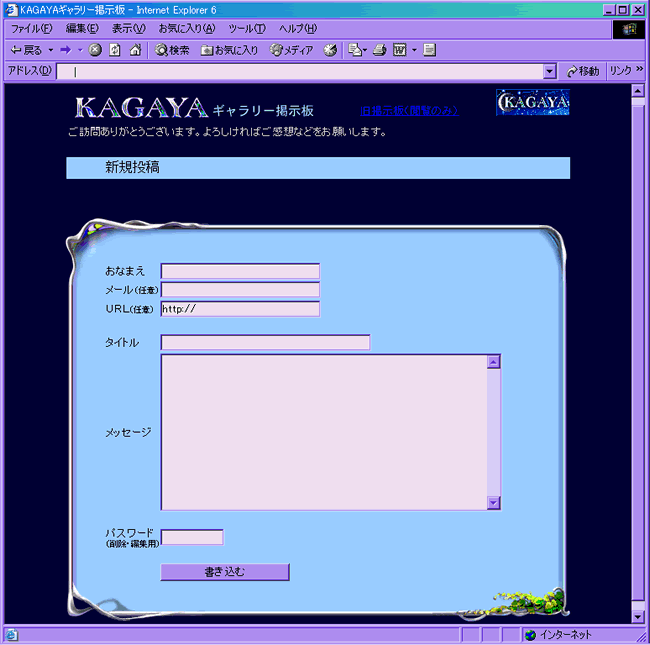
Task: Click the 新規投稿 heading text
Action: click(132, 167)
